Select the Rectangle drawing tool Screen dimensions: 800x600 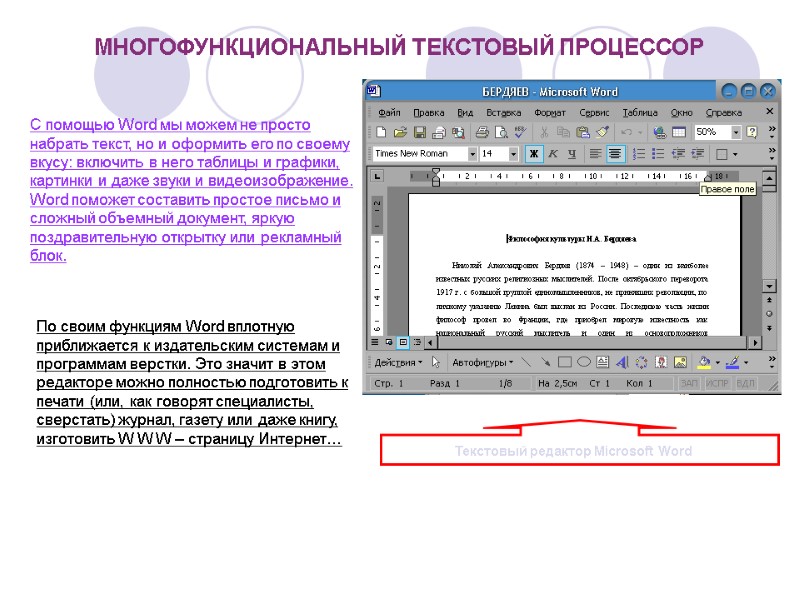click(564, 362)
